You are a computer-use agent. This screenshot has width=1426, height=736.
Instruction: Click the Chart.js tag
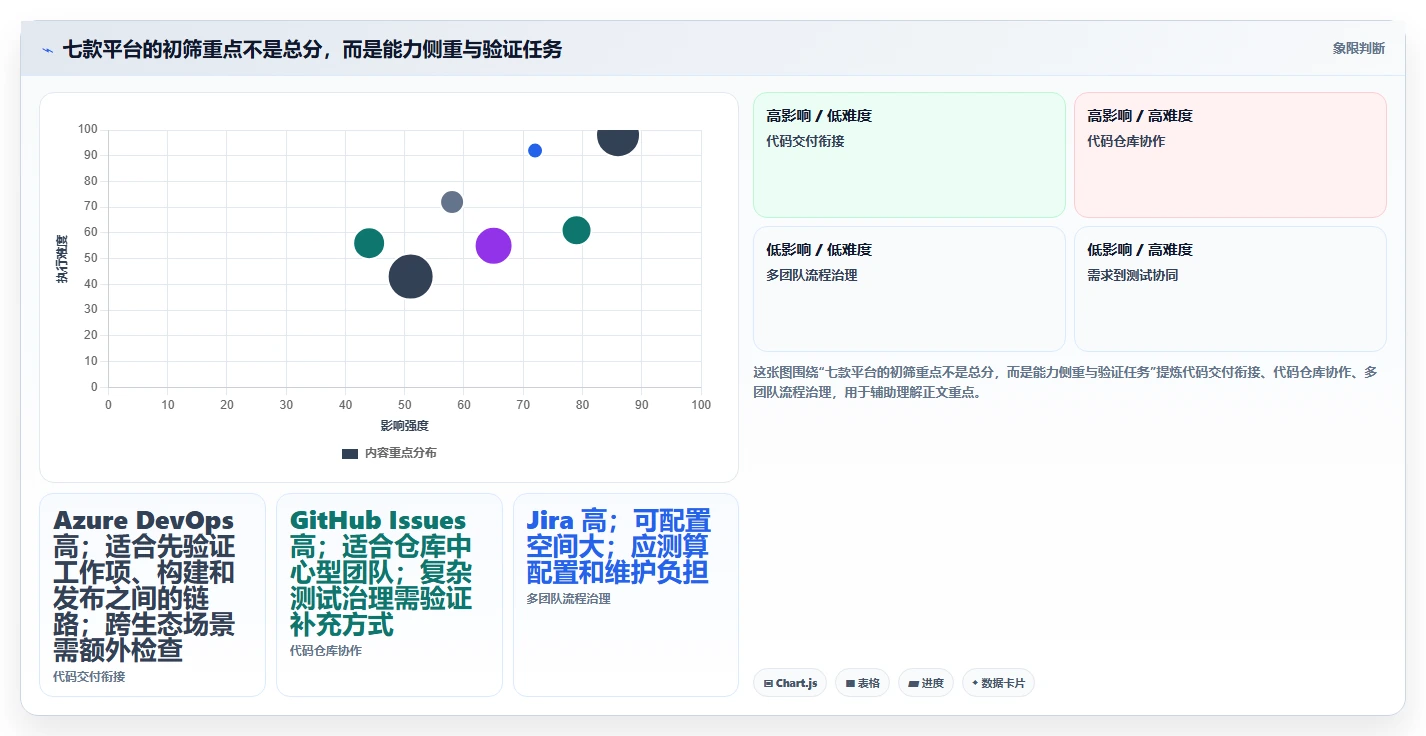click(x=790, y=683)
